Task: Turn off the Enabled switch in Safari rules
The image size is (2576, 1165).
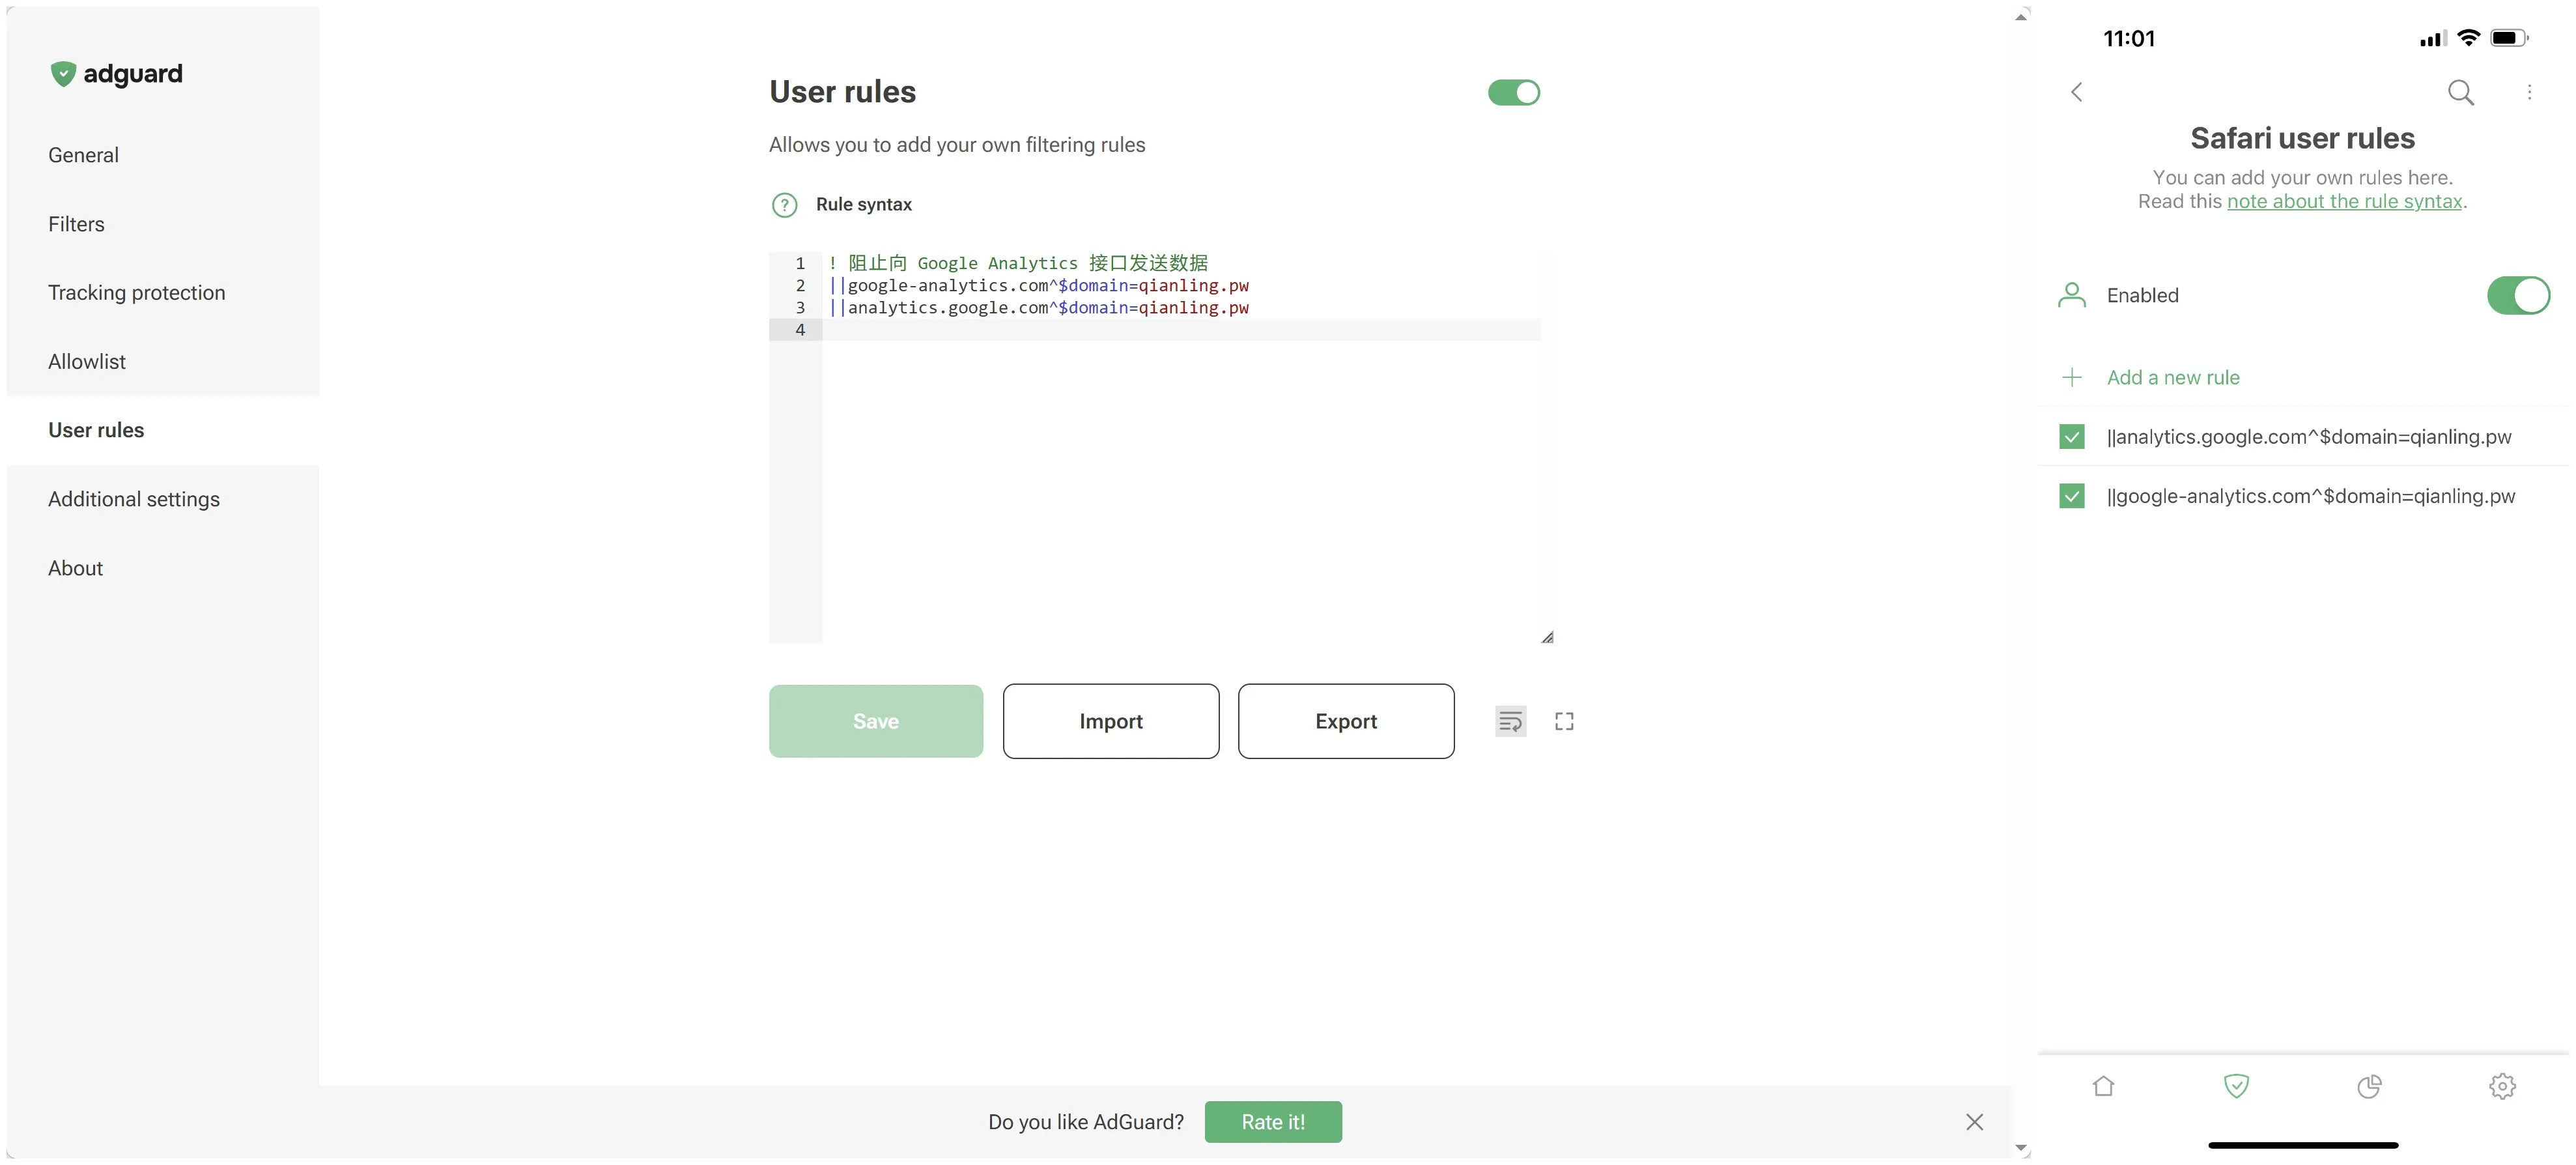Action: coord(2518,295)
